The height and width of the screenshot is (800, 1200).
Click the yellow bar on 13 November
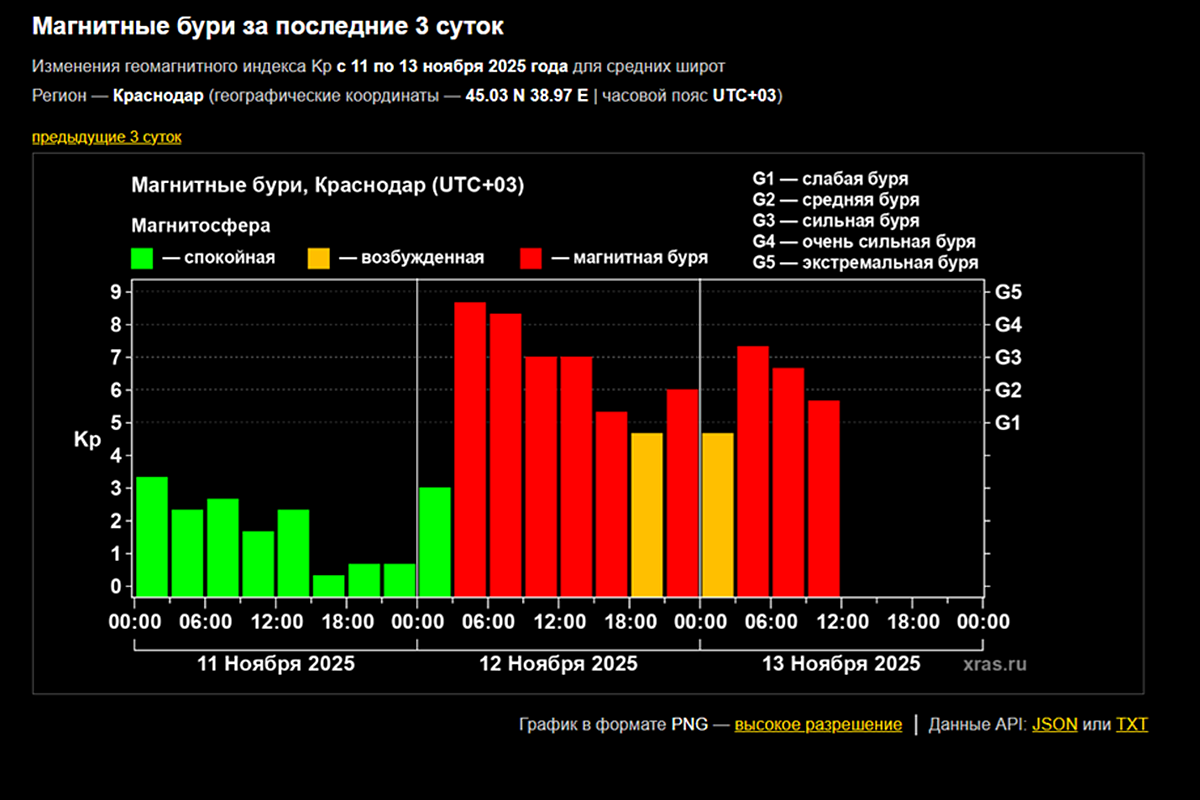(x=718, y=514)
